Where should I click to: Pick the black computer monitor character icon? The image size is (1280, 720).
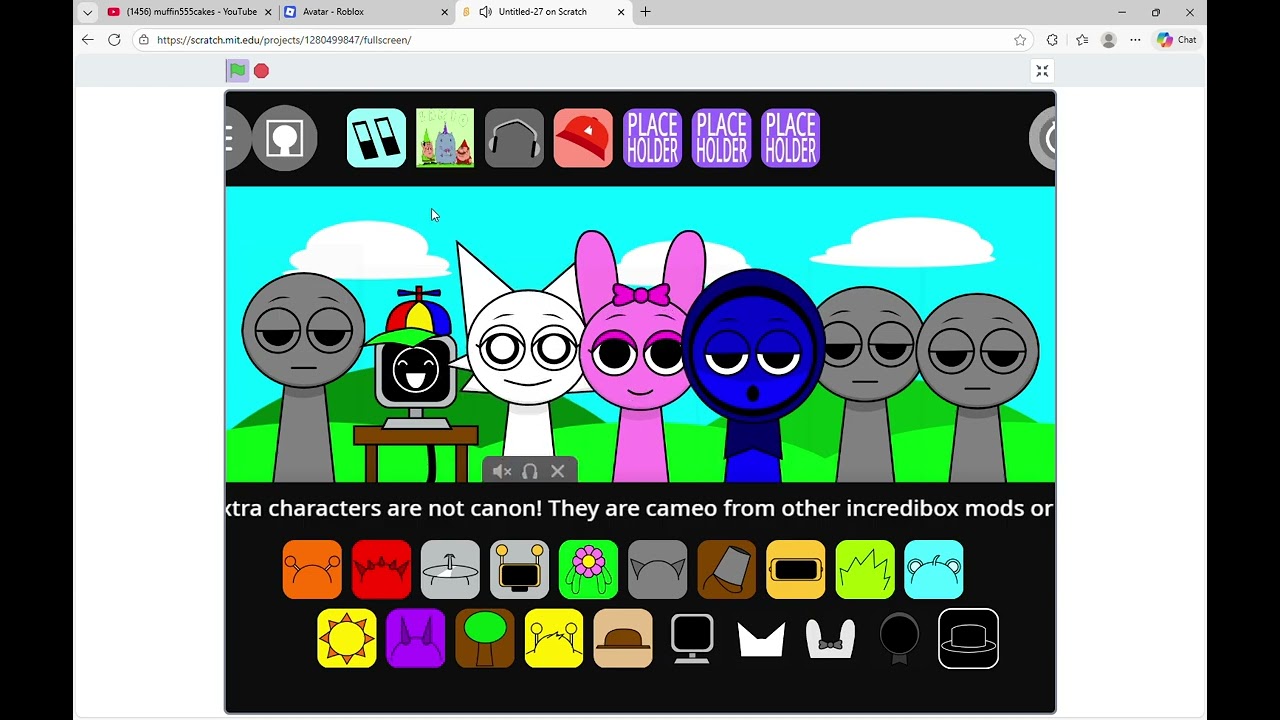[692, 638]
